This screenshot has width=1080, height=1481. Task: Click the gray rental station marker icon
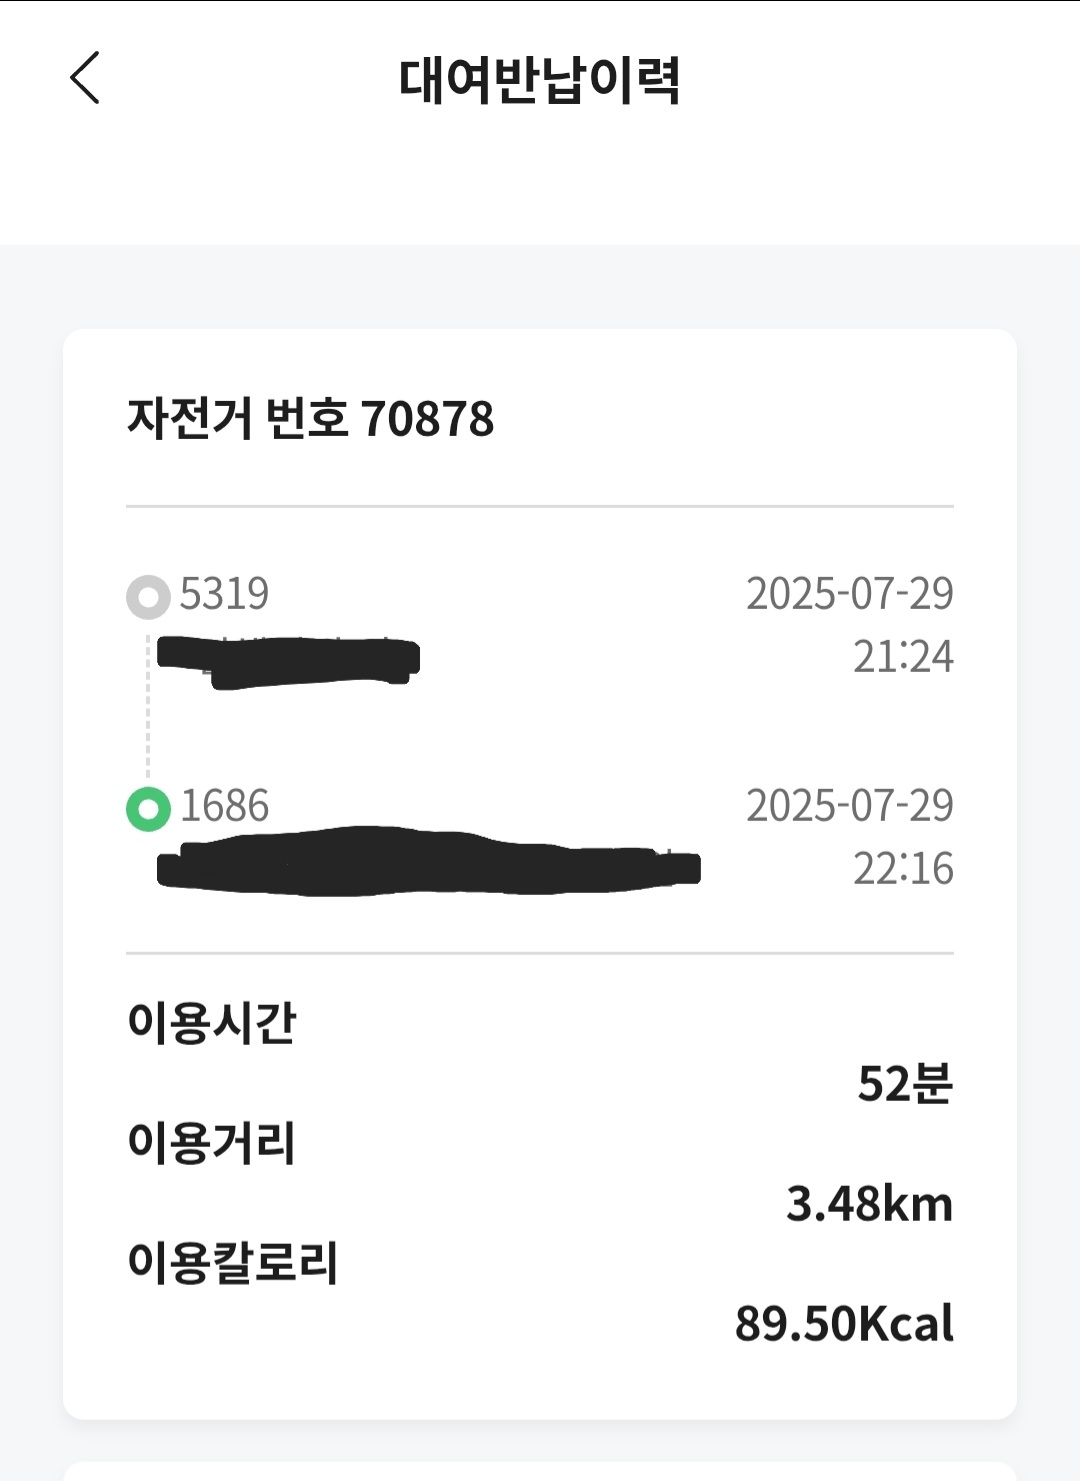click(148, 598)
